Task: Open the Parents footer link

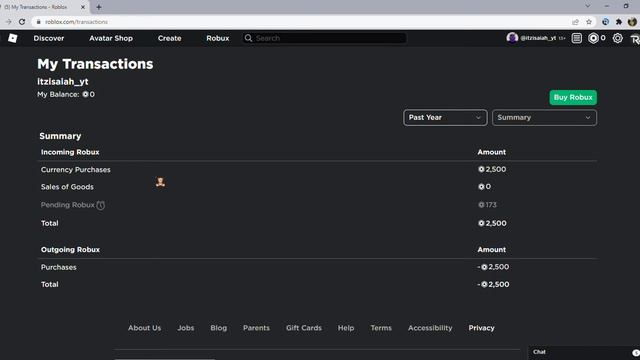Action: pos(256,328)
